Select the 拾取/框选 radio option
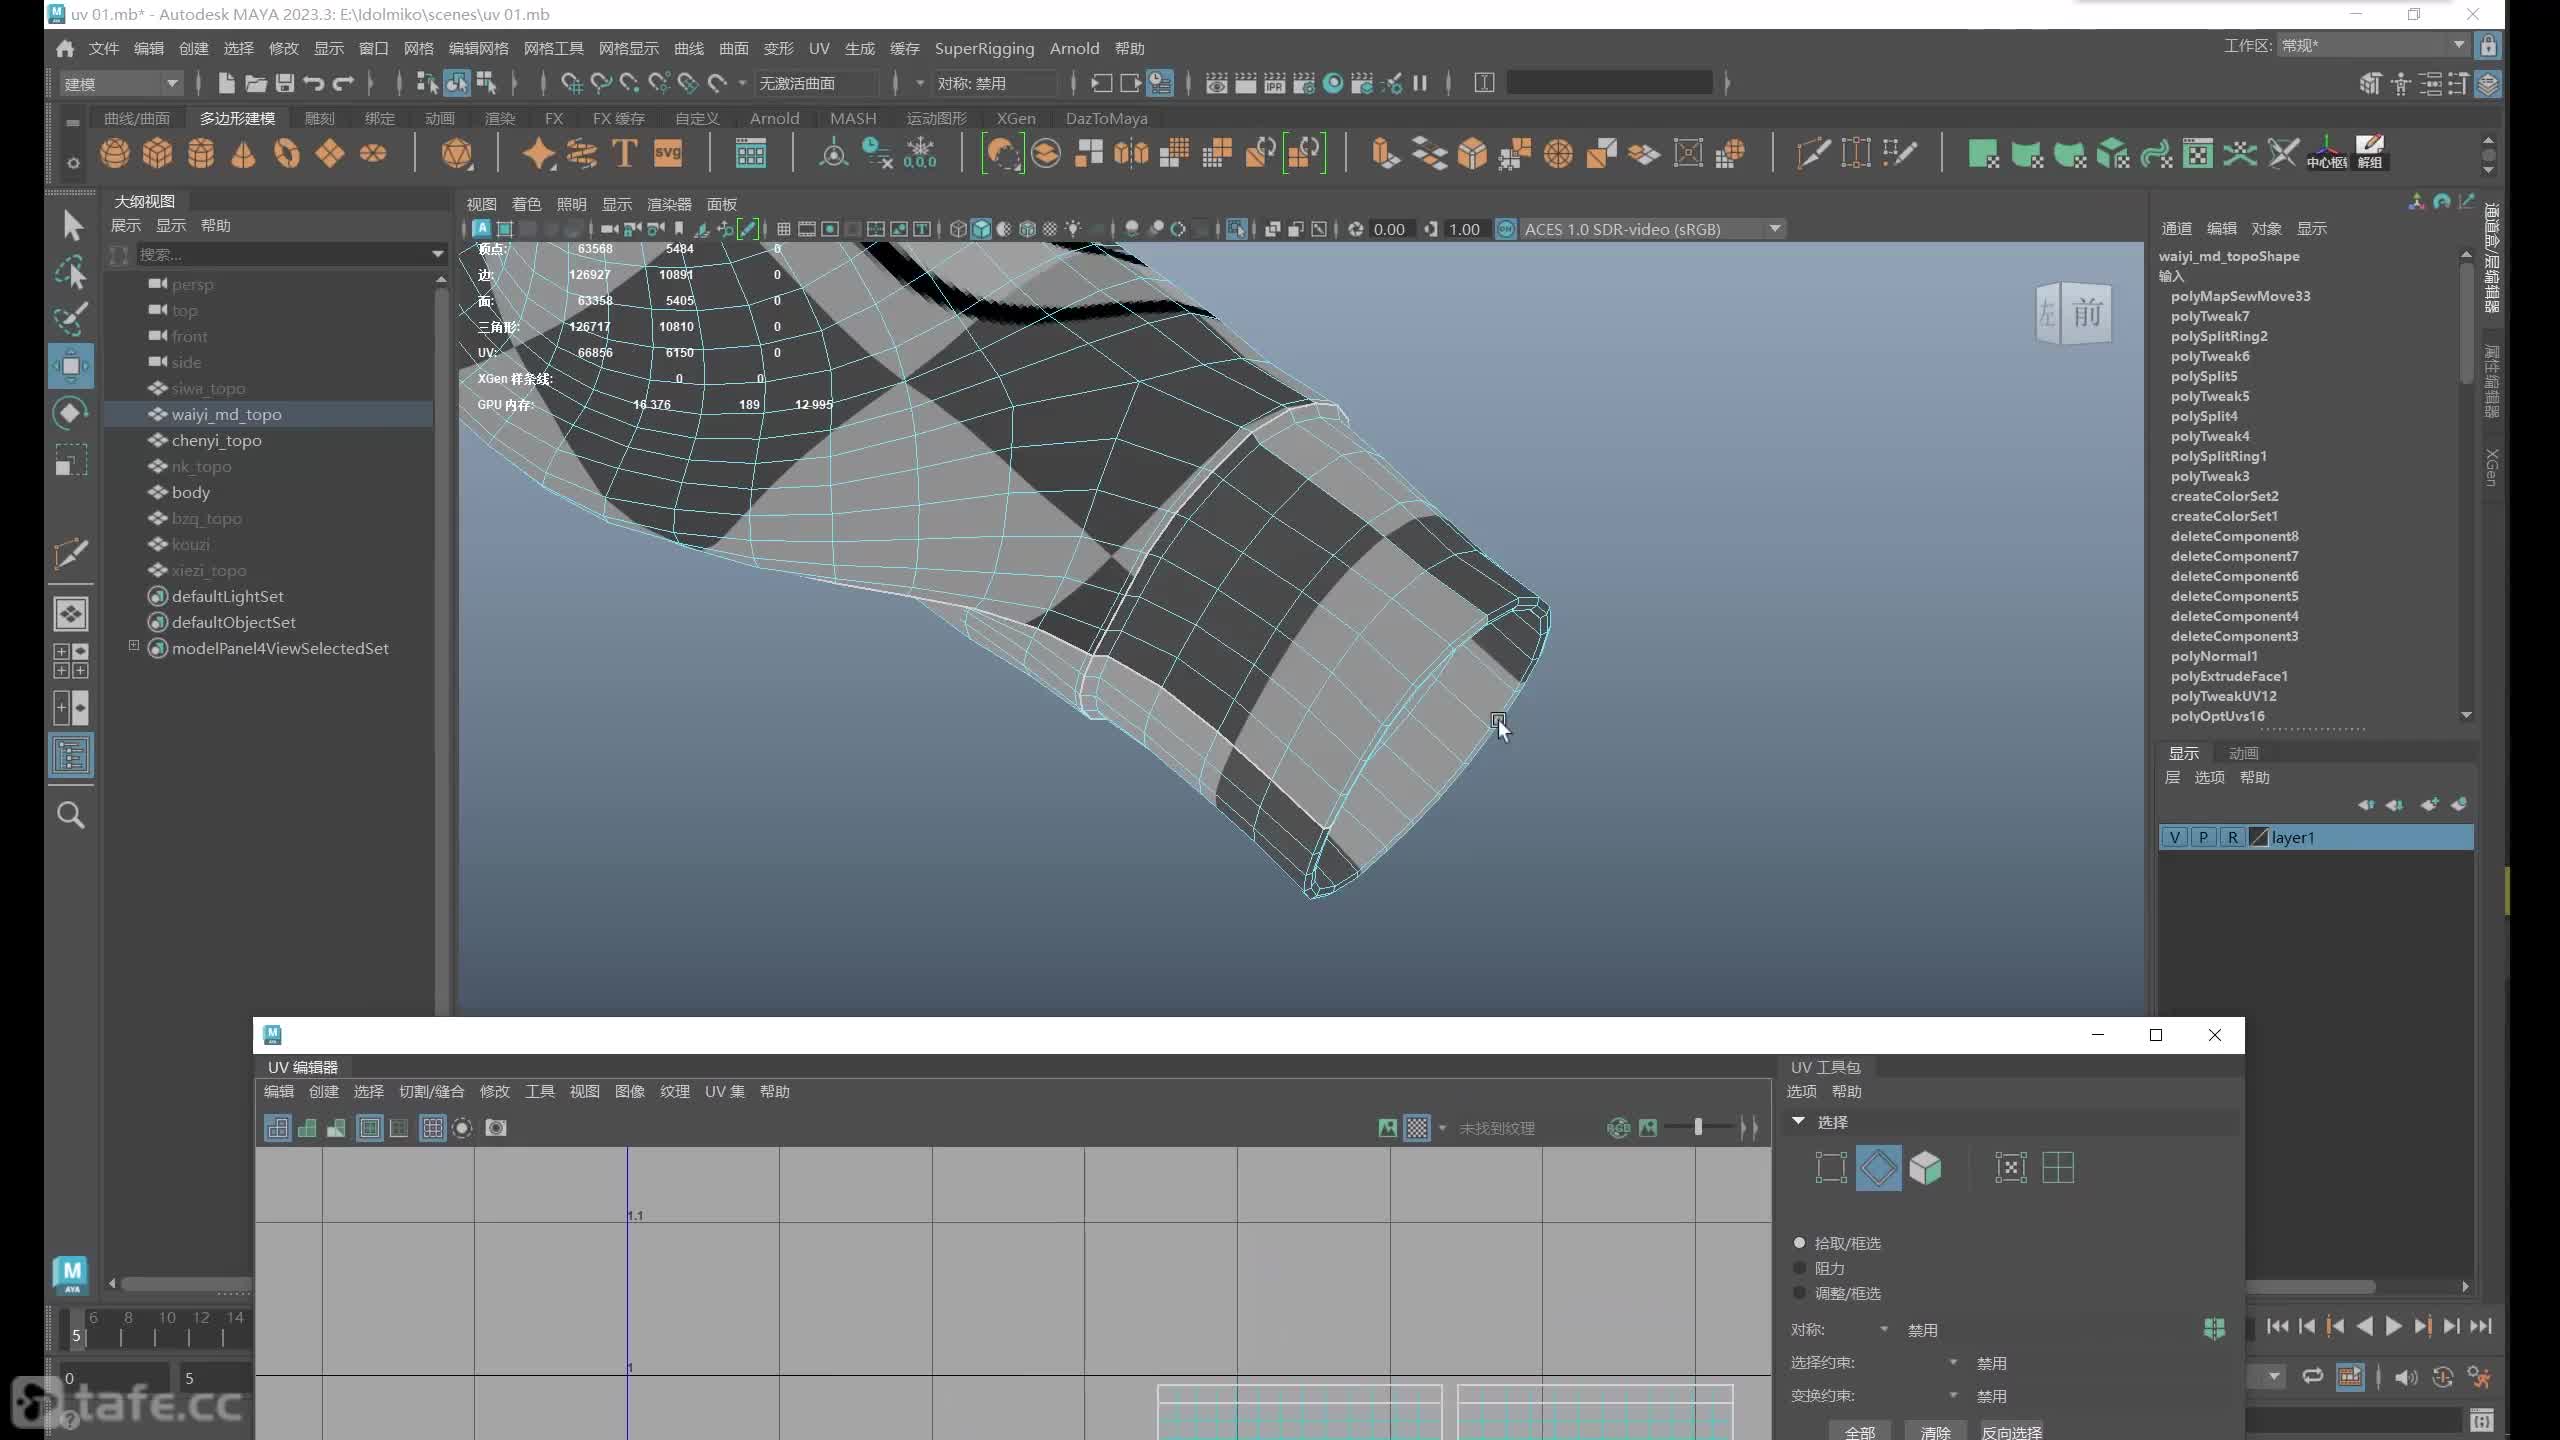Image resolution: width=2560 pixels, height=1440 pixels. [1799, 1243]
